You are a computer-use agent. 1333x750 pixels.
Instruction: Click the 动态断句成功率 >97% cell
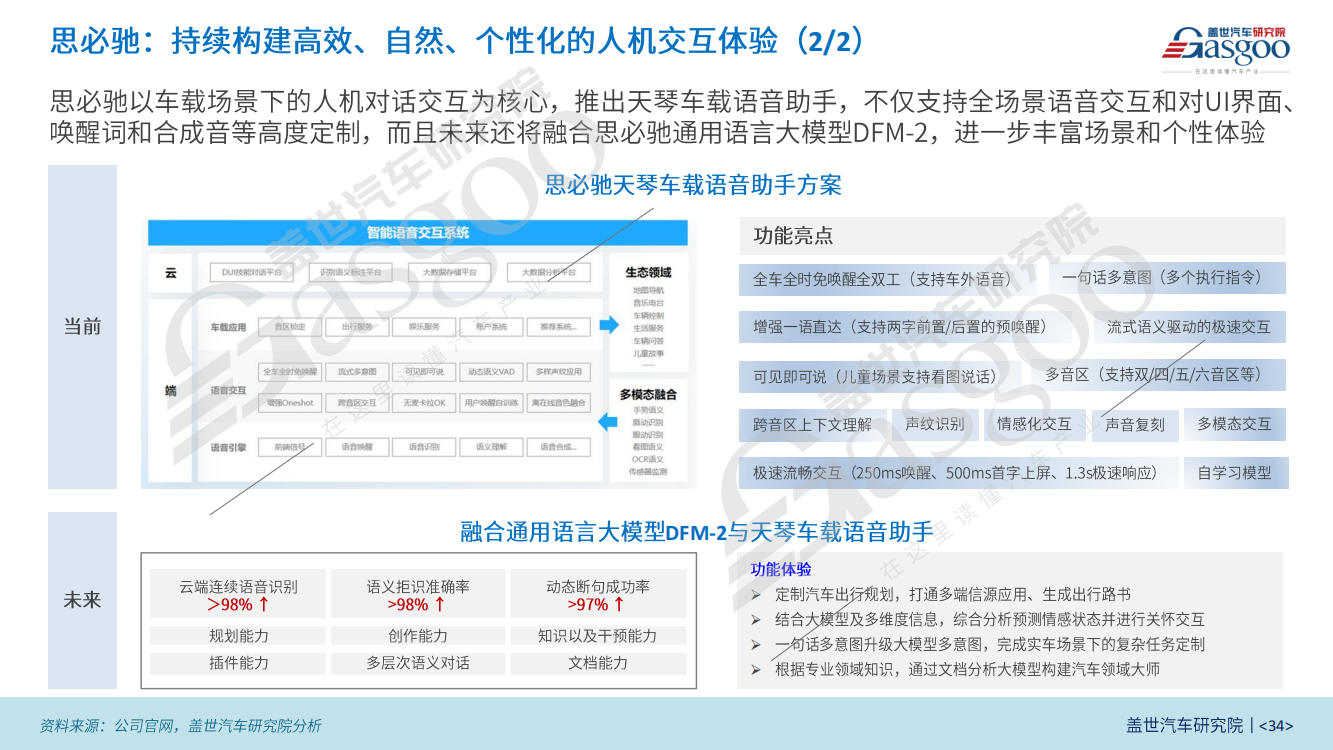[x=598, y=595]
